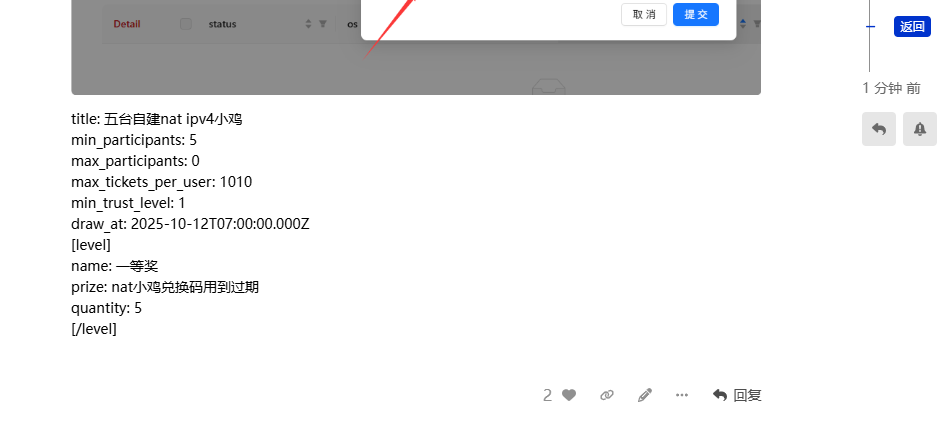Click the blue sort arrows near 提交

click(743, 24)
